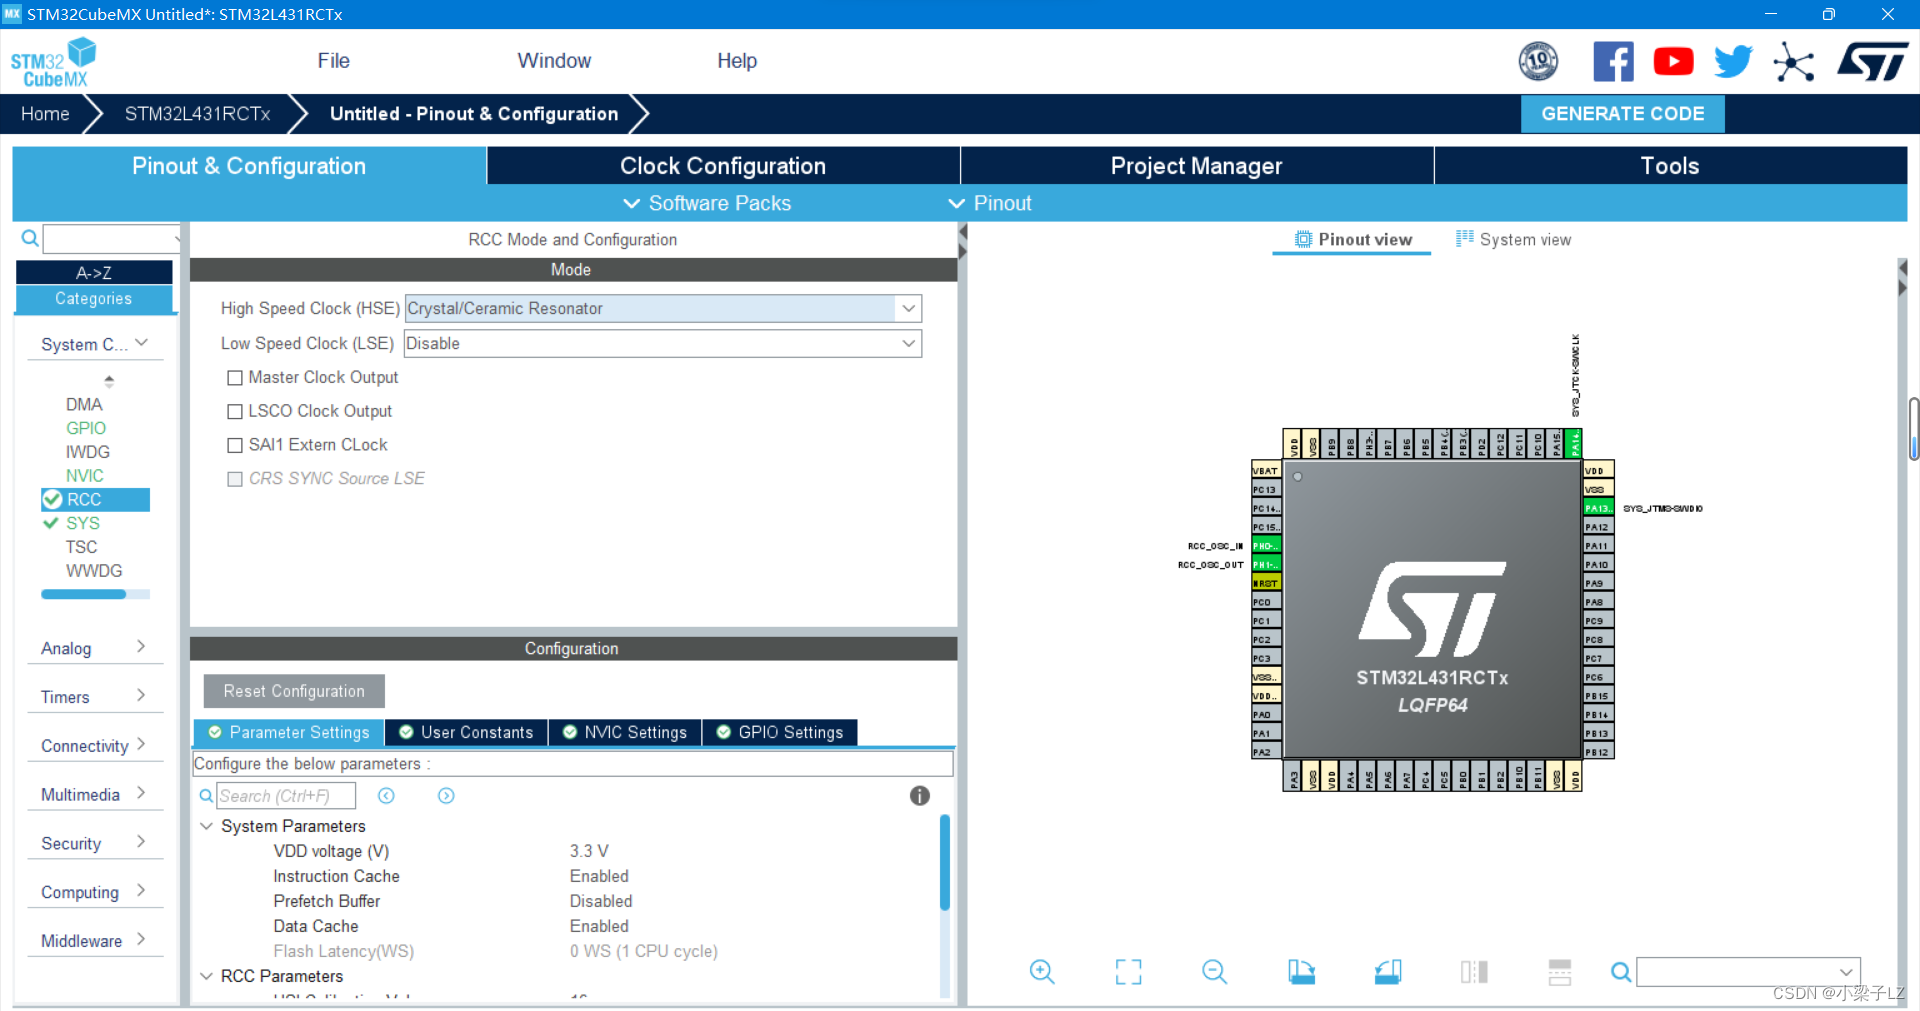This screenshot has height=1011, width=1920.
Task: Switch to the Clock Configuration tab
Action: pyautogui.click(x=723, y=166)
